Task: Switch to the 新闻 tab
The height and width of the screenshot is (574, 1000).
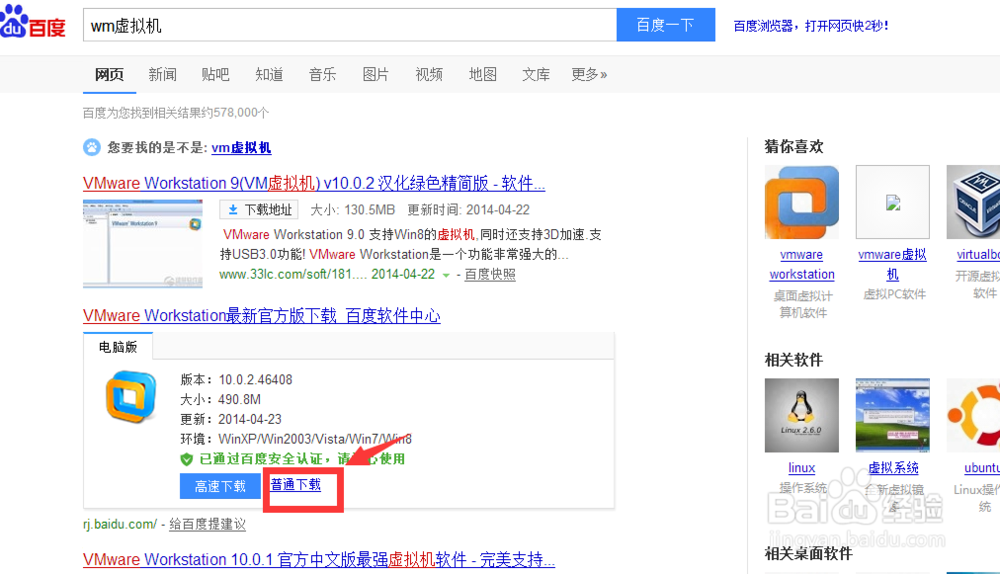Action: tap(163, 75)
